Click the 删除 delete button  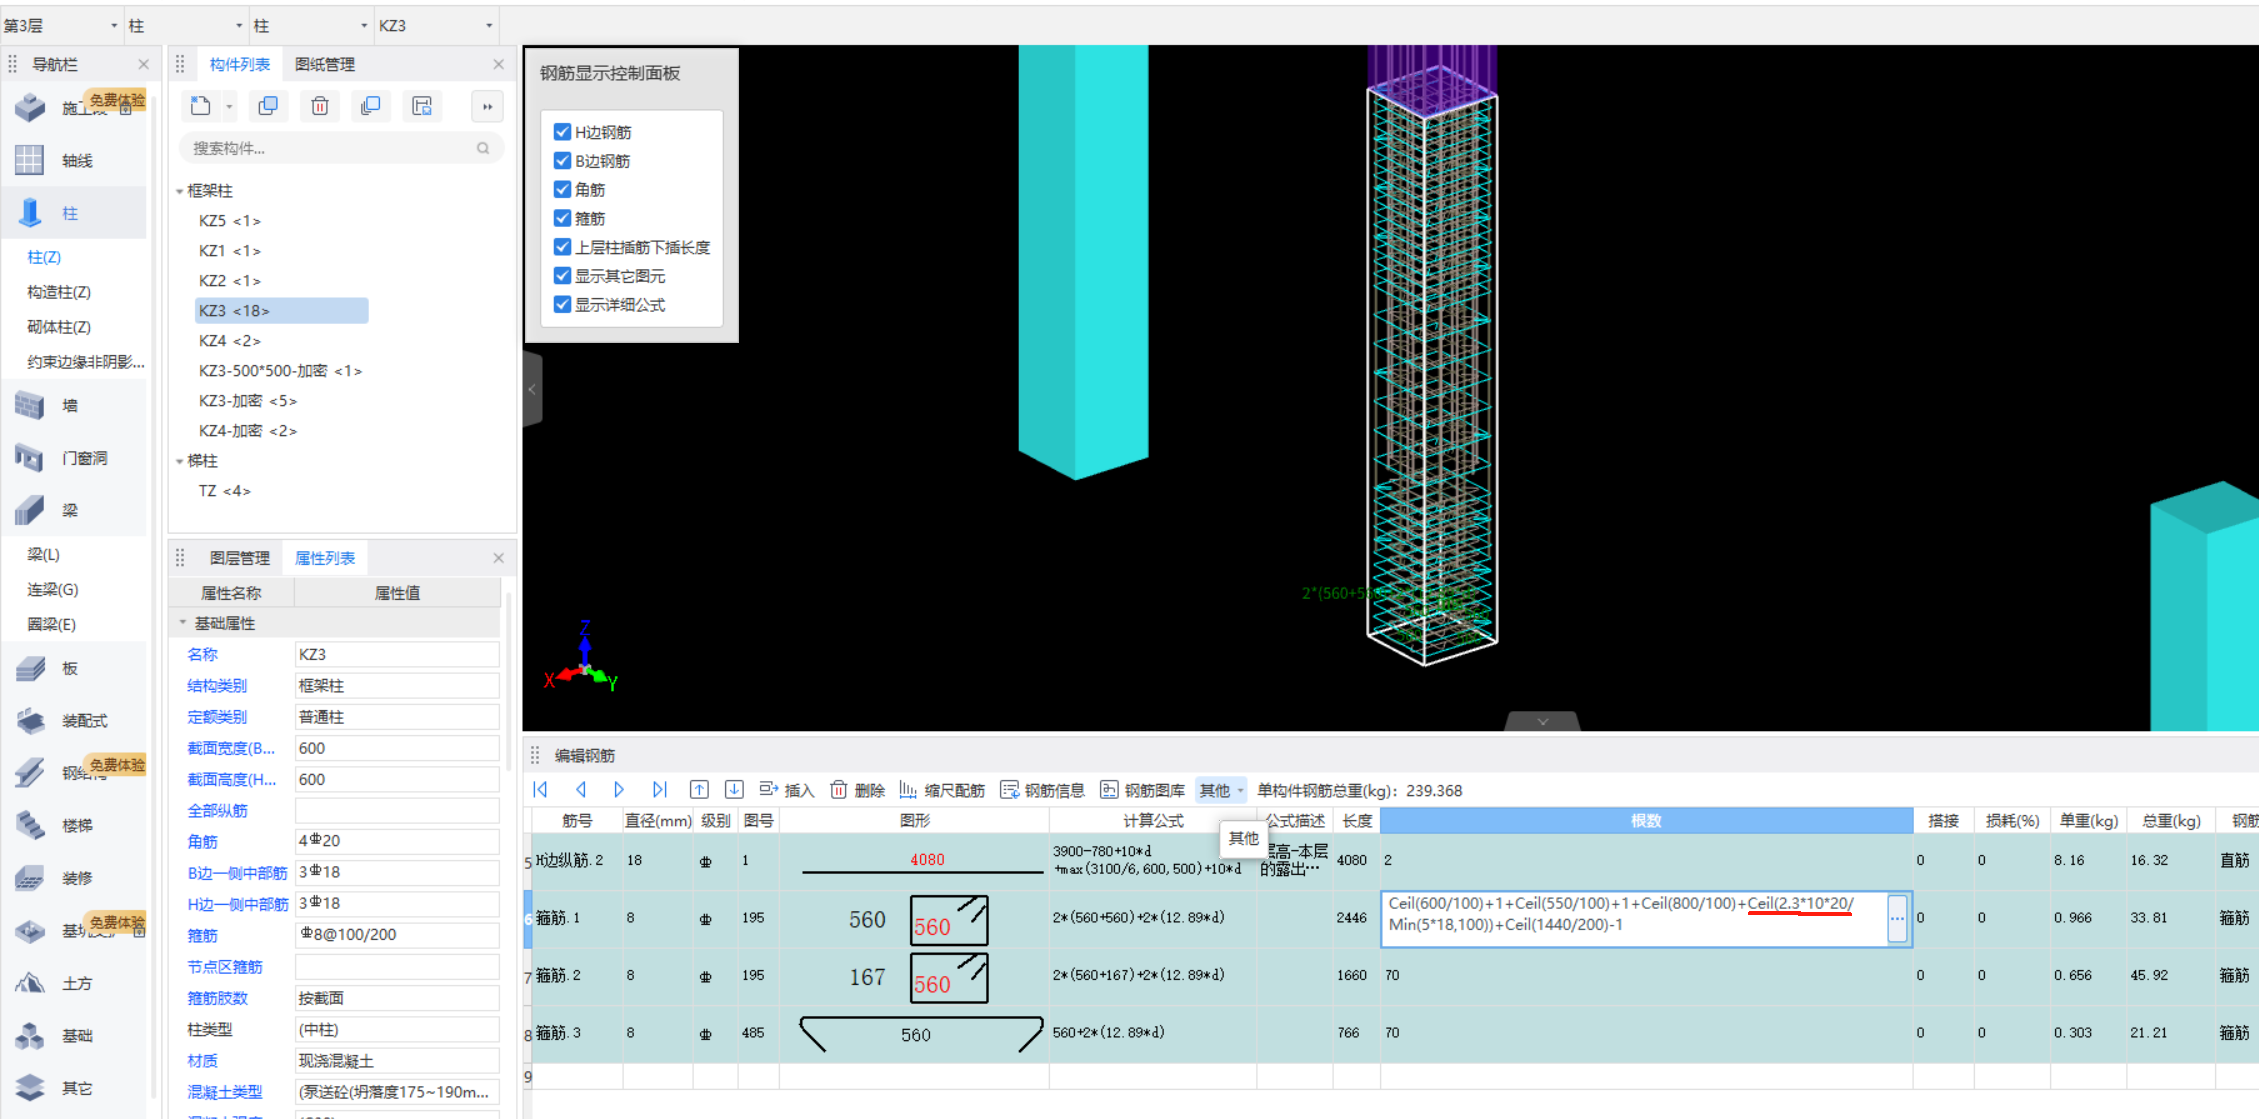[857, 790]
